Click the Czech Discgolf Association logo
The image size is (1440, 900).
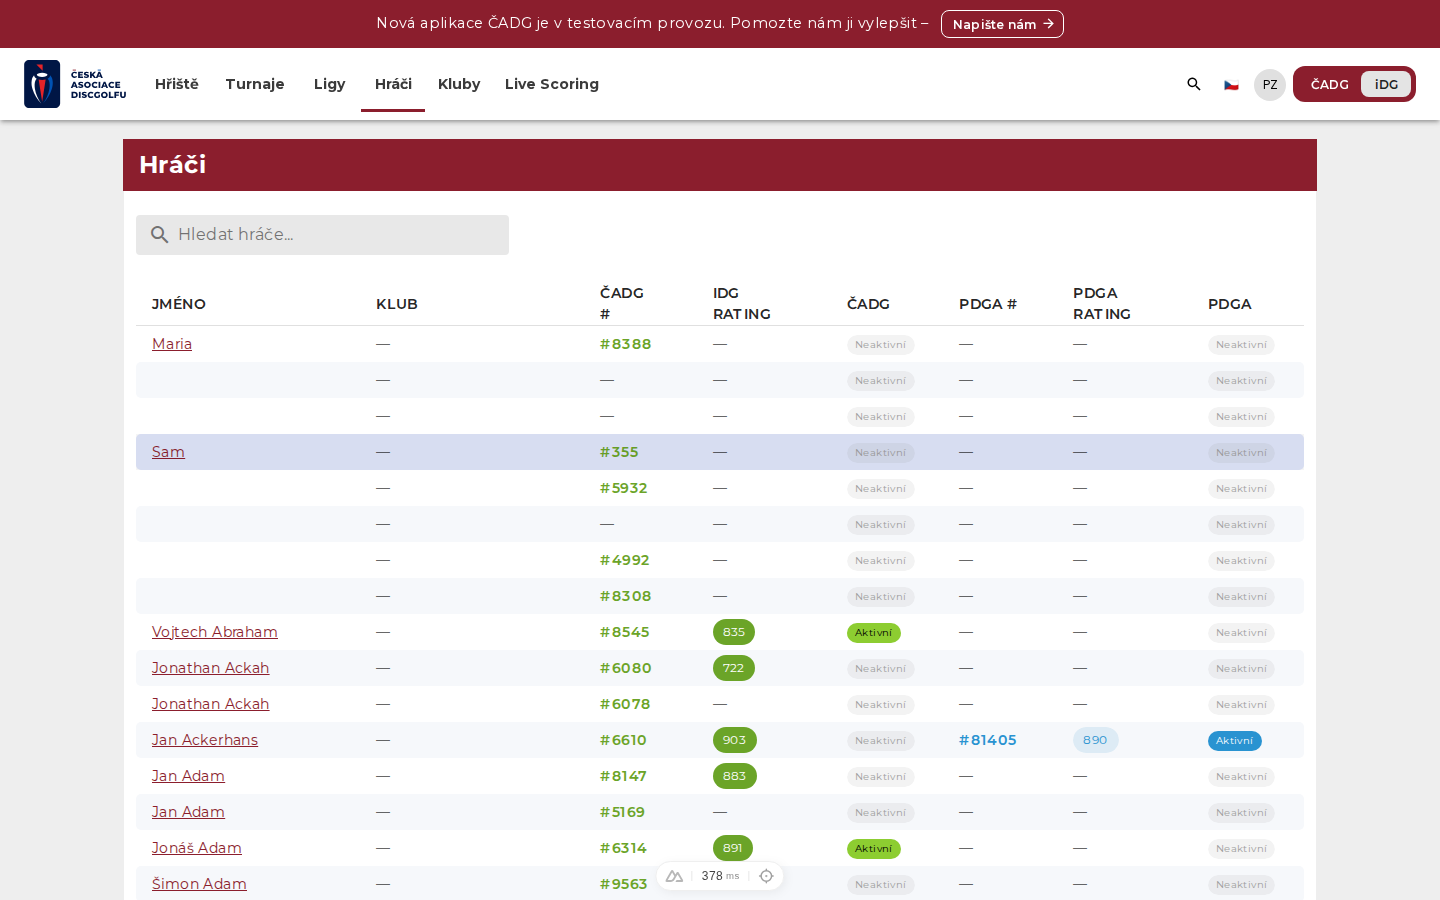(75, 84)
